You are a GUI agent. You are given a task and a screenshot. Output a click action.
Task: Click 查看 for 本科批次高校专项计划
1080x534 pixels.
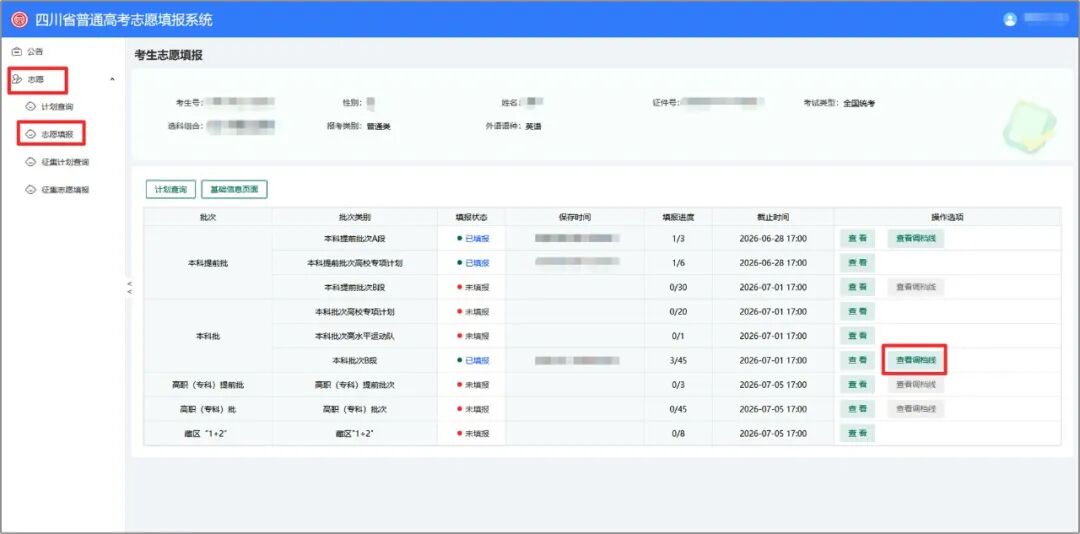(857, 311)
